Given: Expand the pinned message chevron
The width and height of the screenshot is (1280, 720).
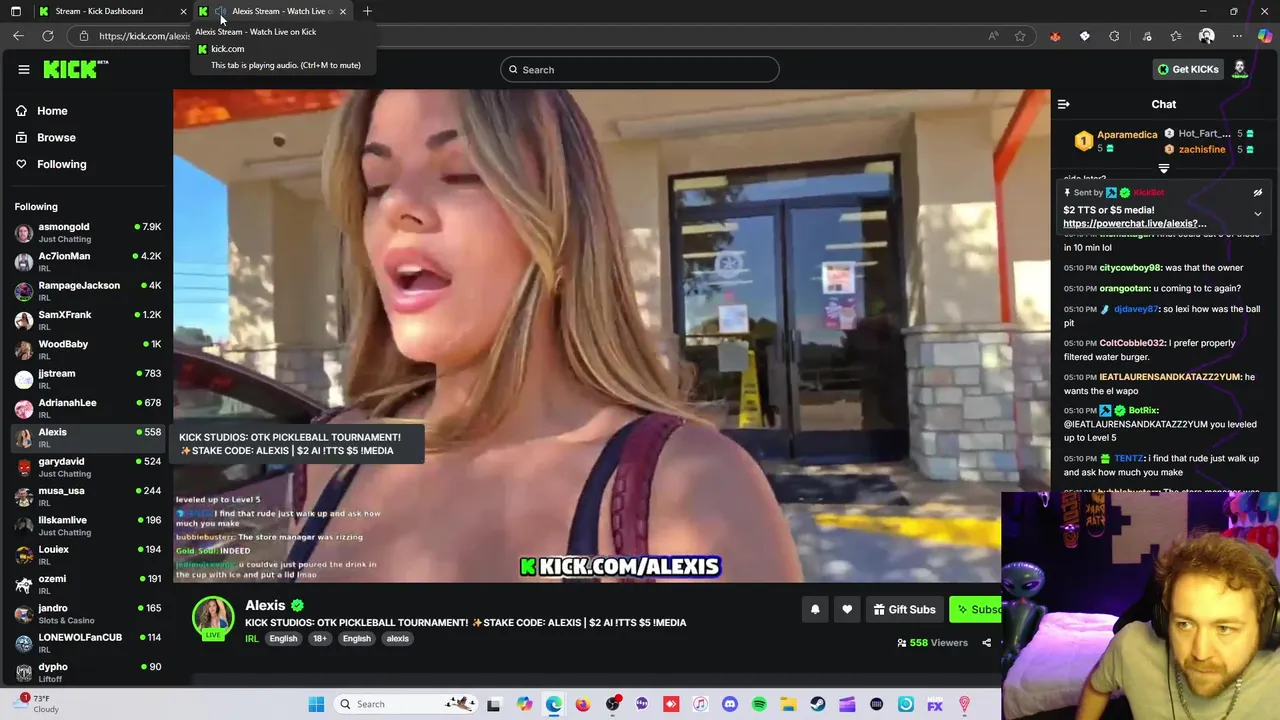Looking at the screenshot, I should tap(1258, 214).
